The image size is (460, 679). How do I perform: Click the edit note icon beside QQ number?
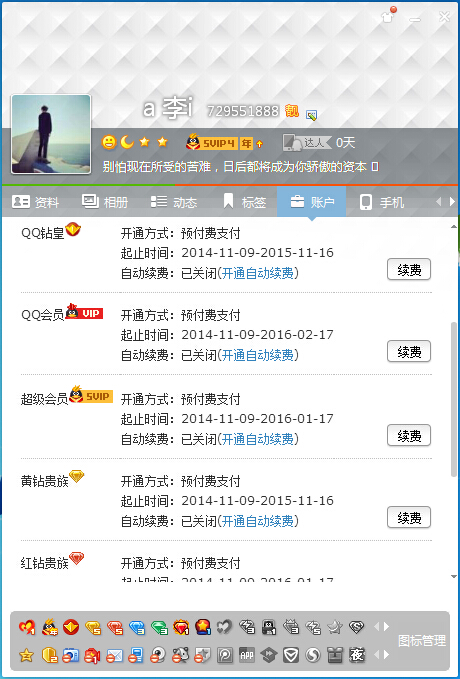click(x=311, y=114)
